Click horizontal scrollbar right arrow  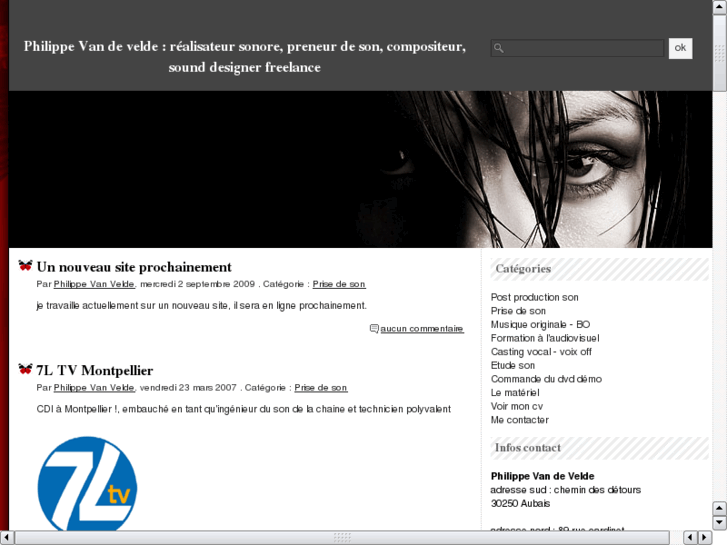[705, 537]
